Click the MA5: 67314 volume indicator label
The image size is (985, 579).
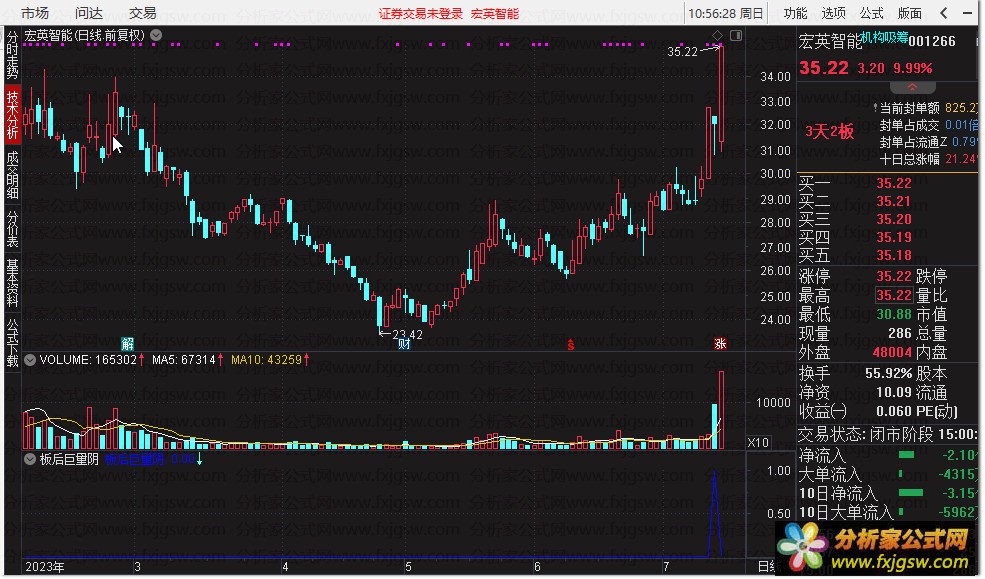[188, 360]
